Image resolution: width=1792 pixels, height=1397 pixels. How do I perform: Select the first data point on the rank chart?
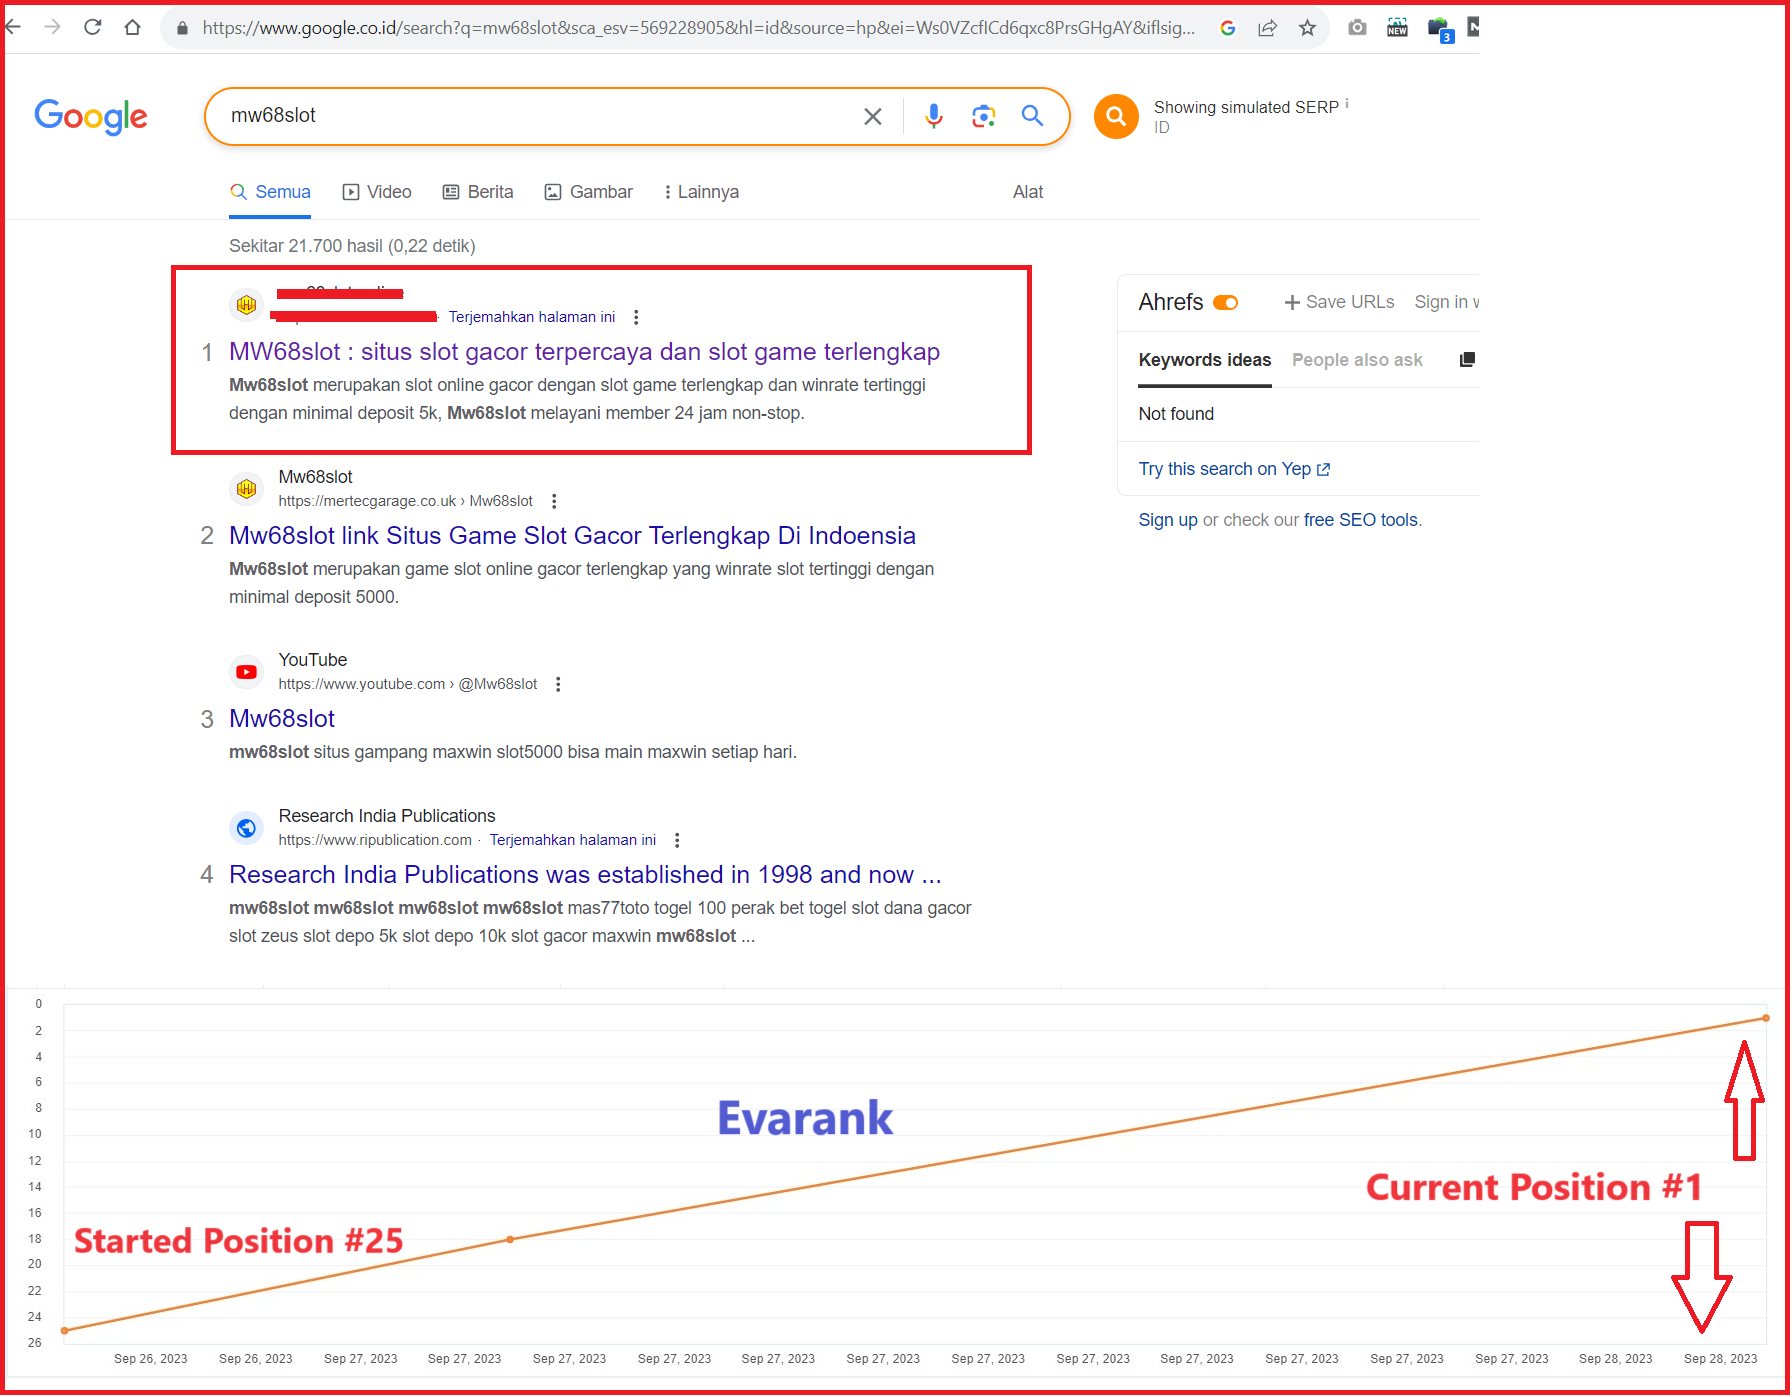(65, 1330)
